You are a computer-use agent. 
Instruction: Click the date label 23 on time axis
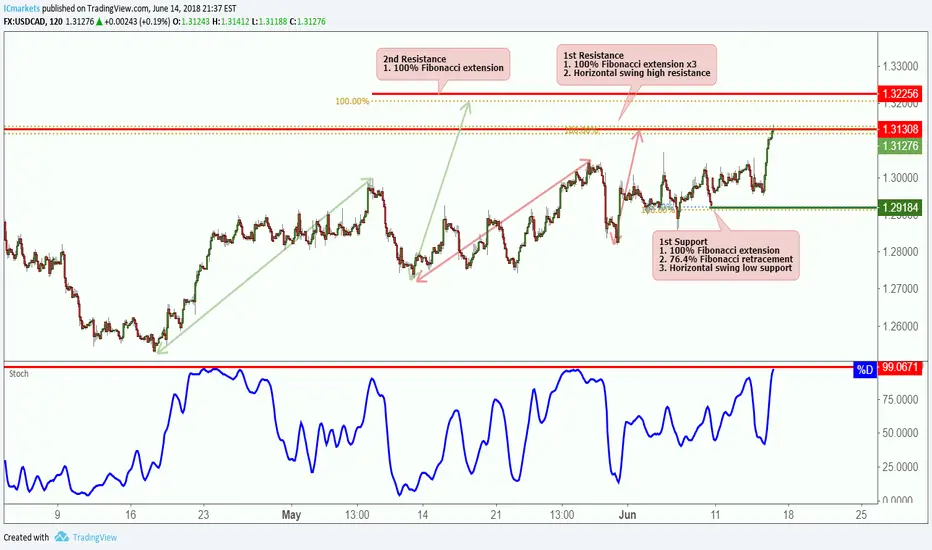click(203, 515)
